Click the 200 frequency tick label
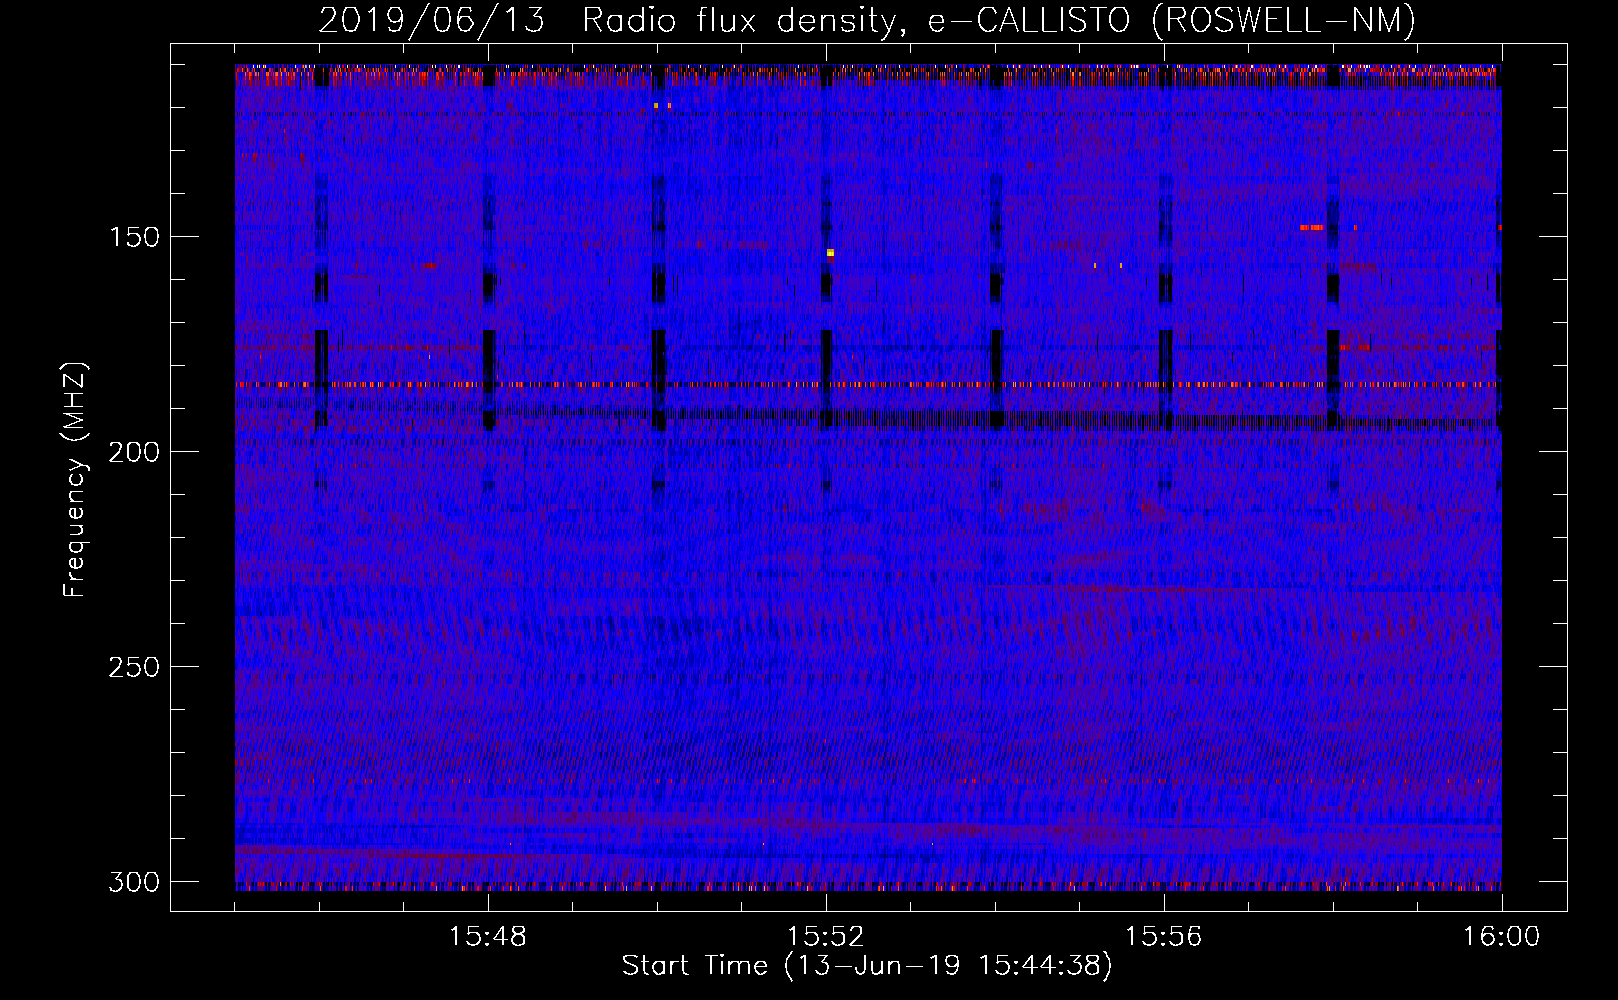Screen dimensions: 1618x1000 point(133,452)
